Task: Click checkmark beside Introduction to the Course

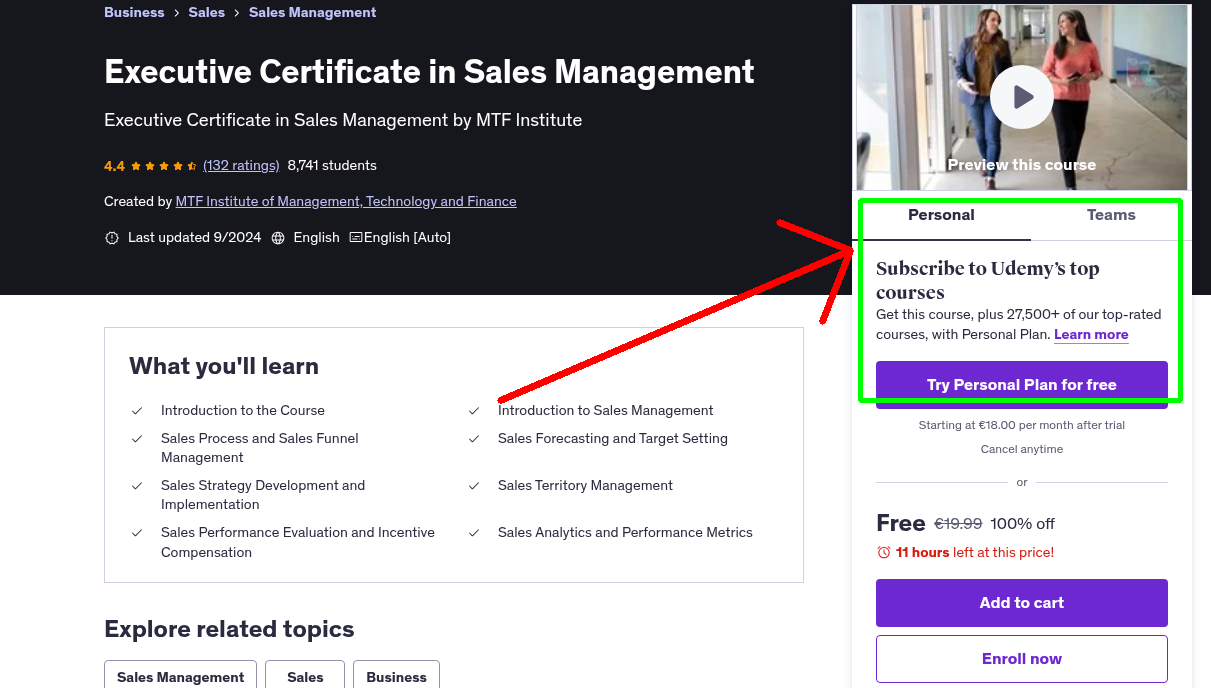Action: click(x=137, y=411)
